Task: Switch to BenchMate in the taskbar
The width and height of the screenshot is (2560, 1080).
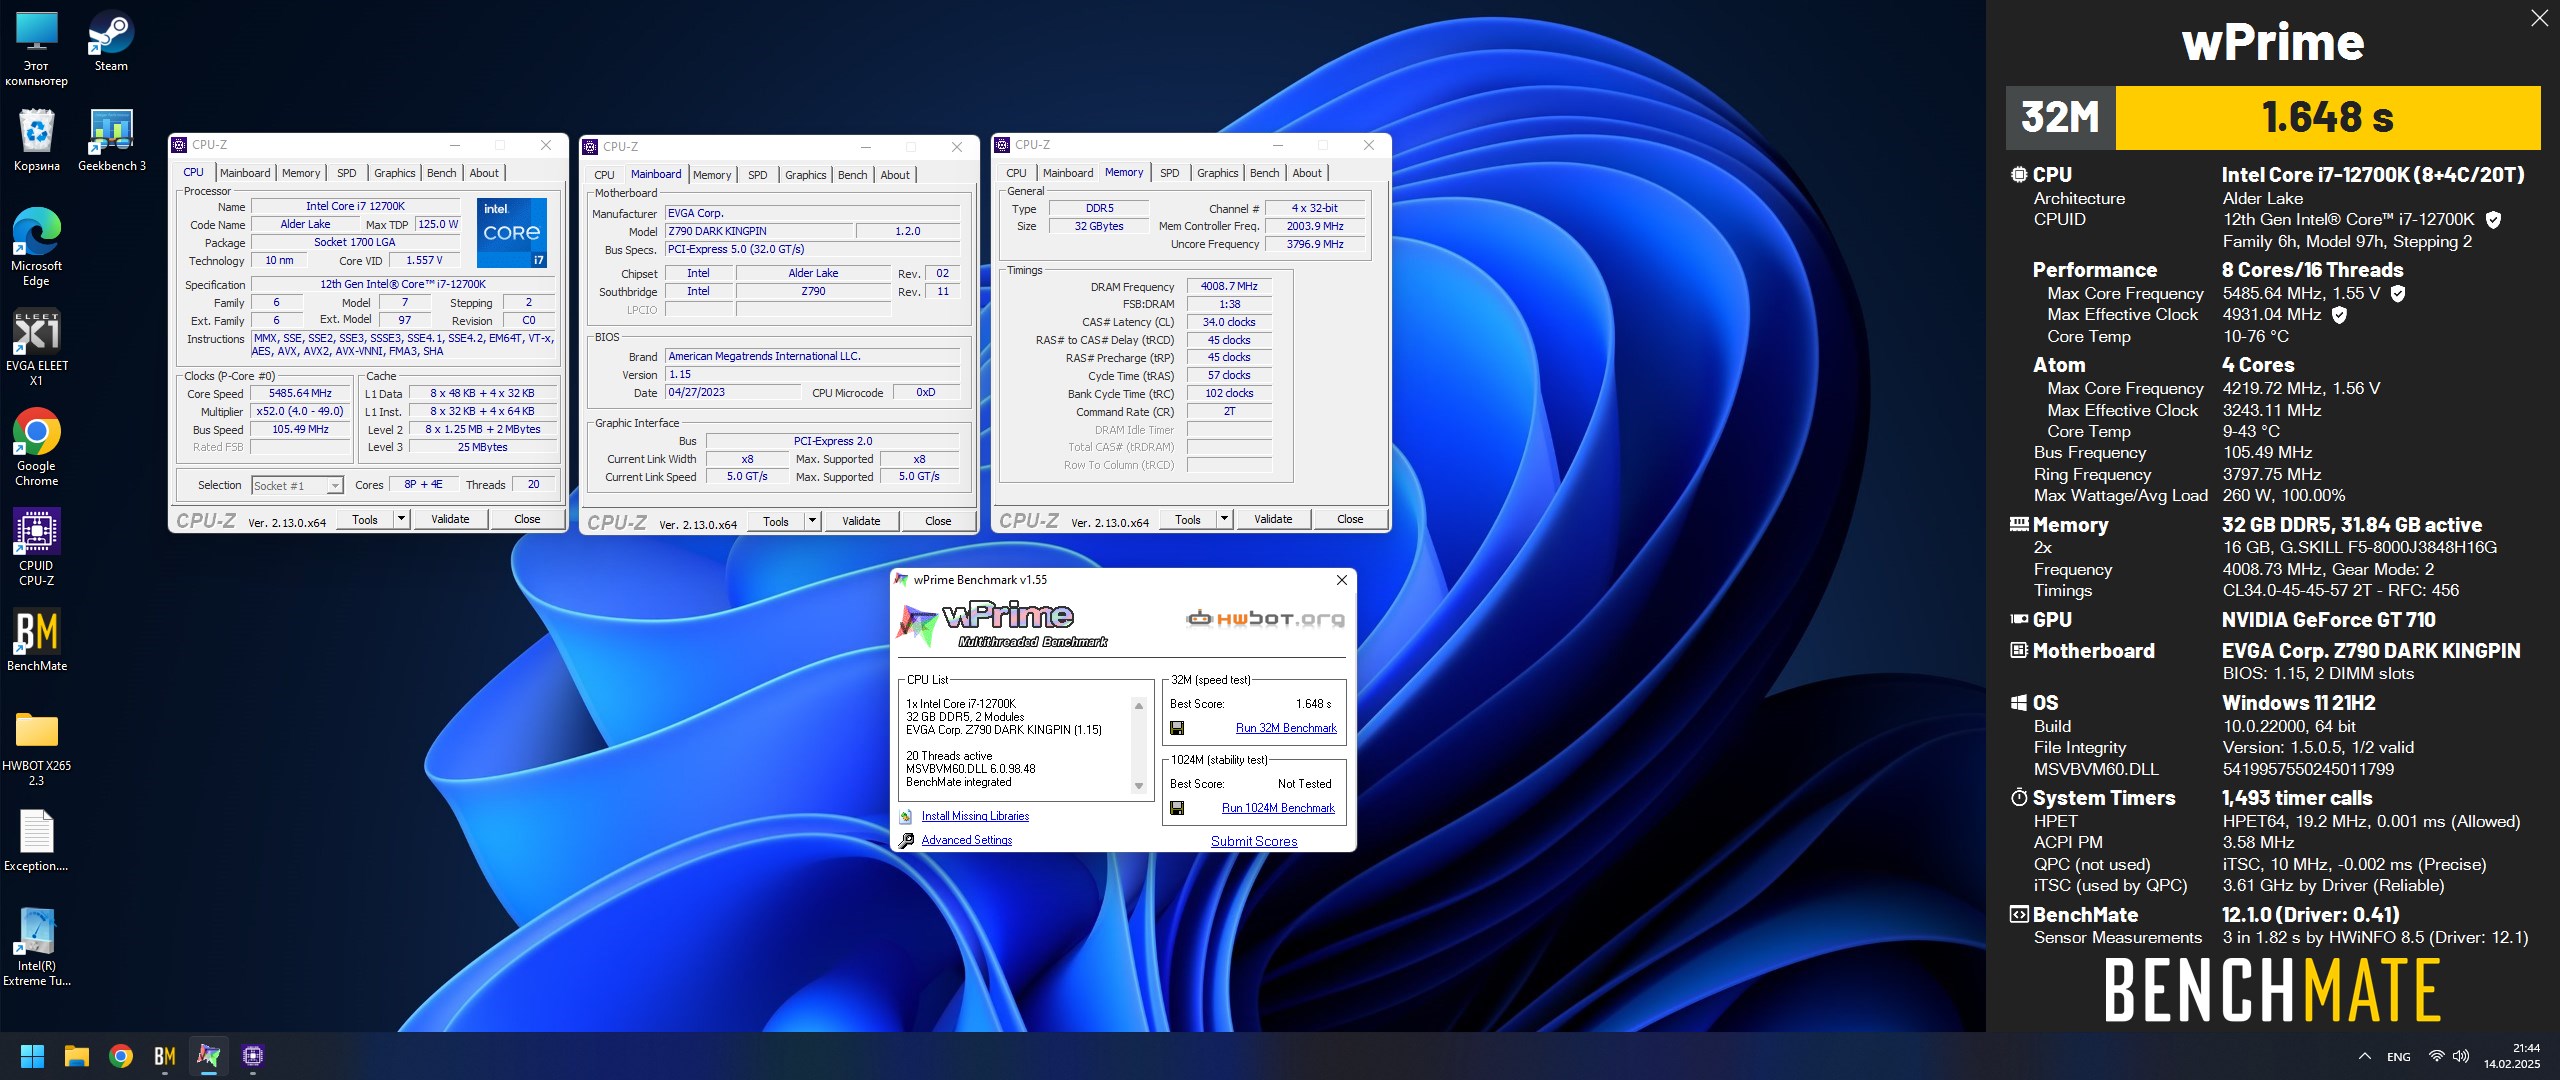Action: coord(165,1056)
